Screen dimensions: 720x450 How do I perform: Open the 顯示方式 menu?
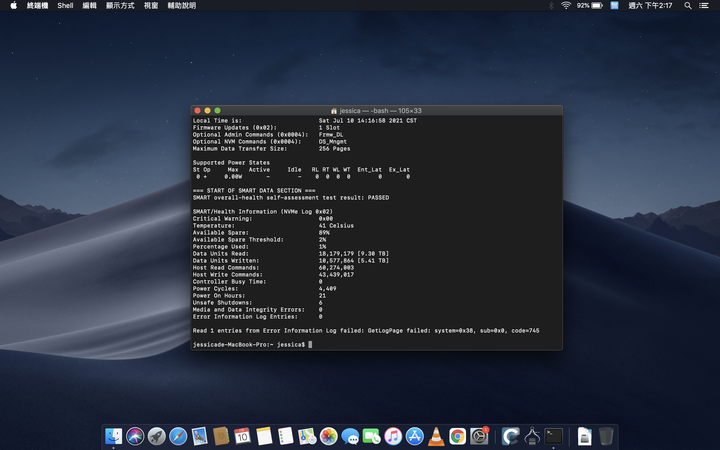(120, 6)
